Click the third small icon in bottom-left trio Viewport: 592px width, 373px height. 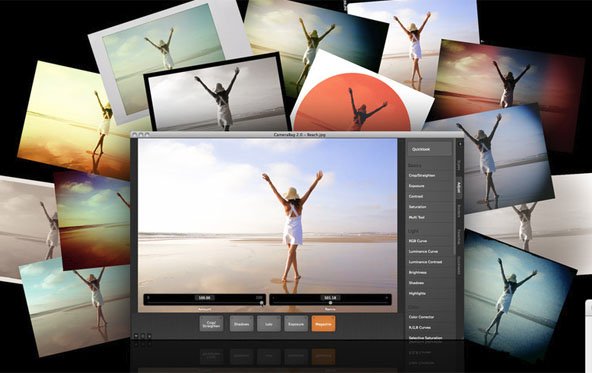coord(149,336)
